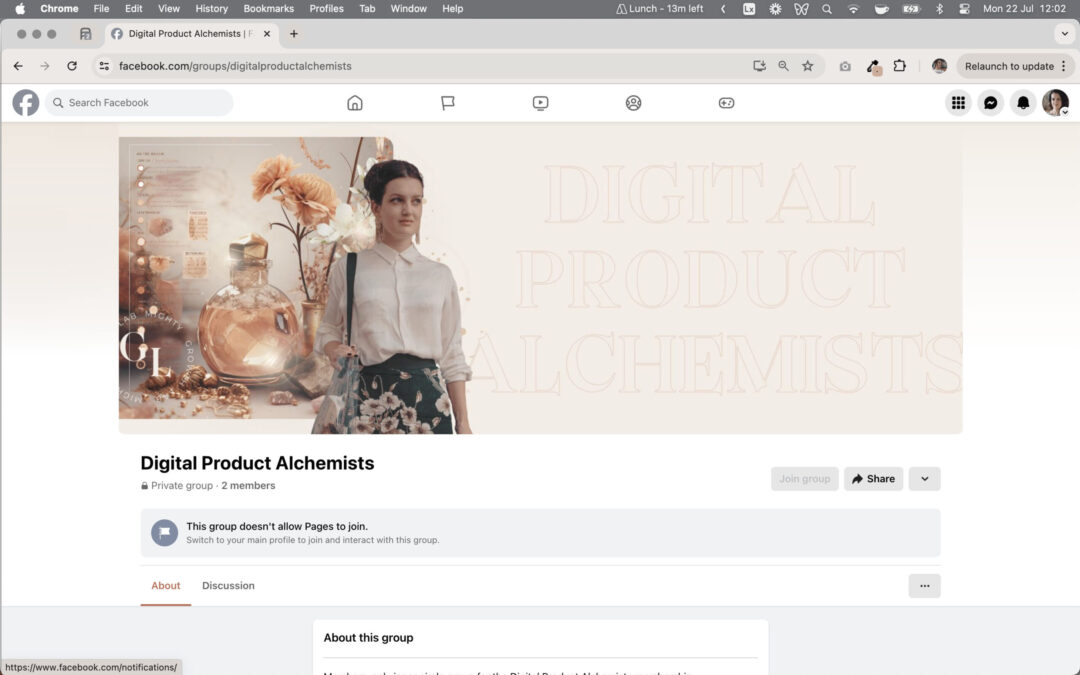This screenshot has height=675, width=1080.
Task: Reload the page
Action: 72,66
